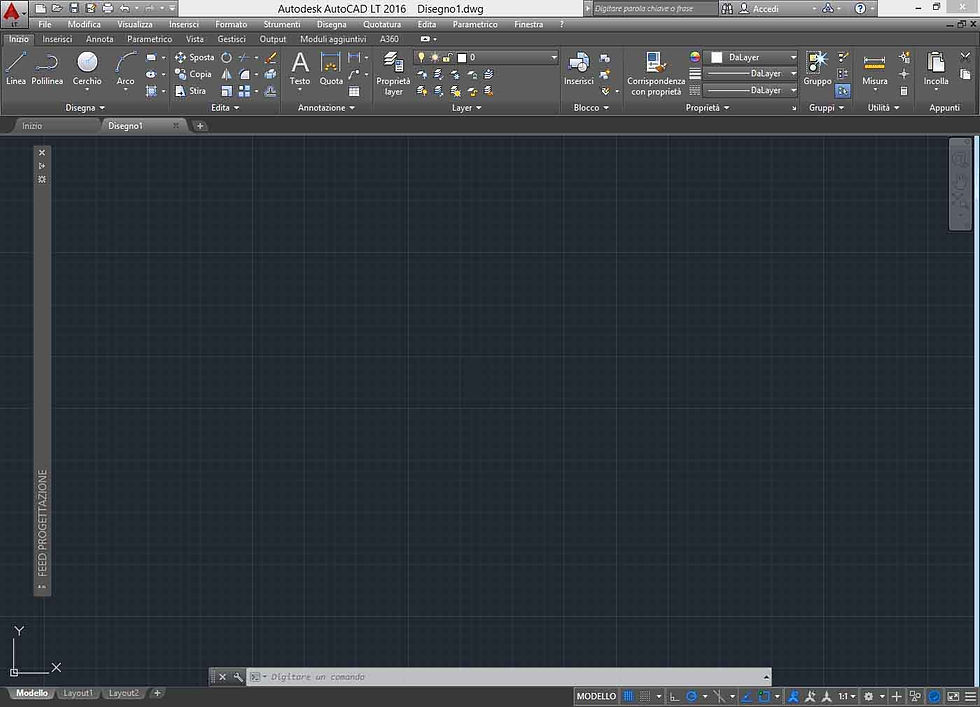Image resolution: width=980 pixels, height=707 pixels.
Task: Toggle snap mode in status bar
Action: tap(645, 696)
